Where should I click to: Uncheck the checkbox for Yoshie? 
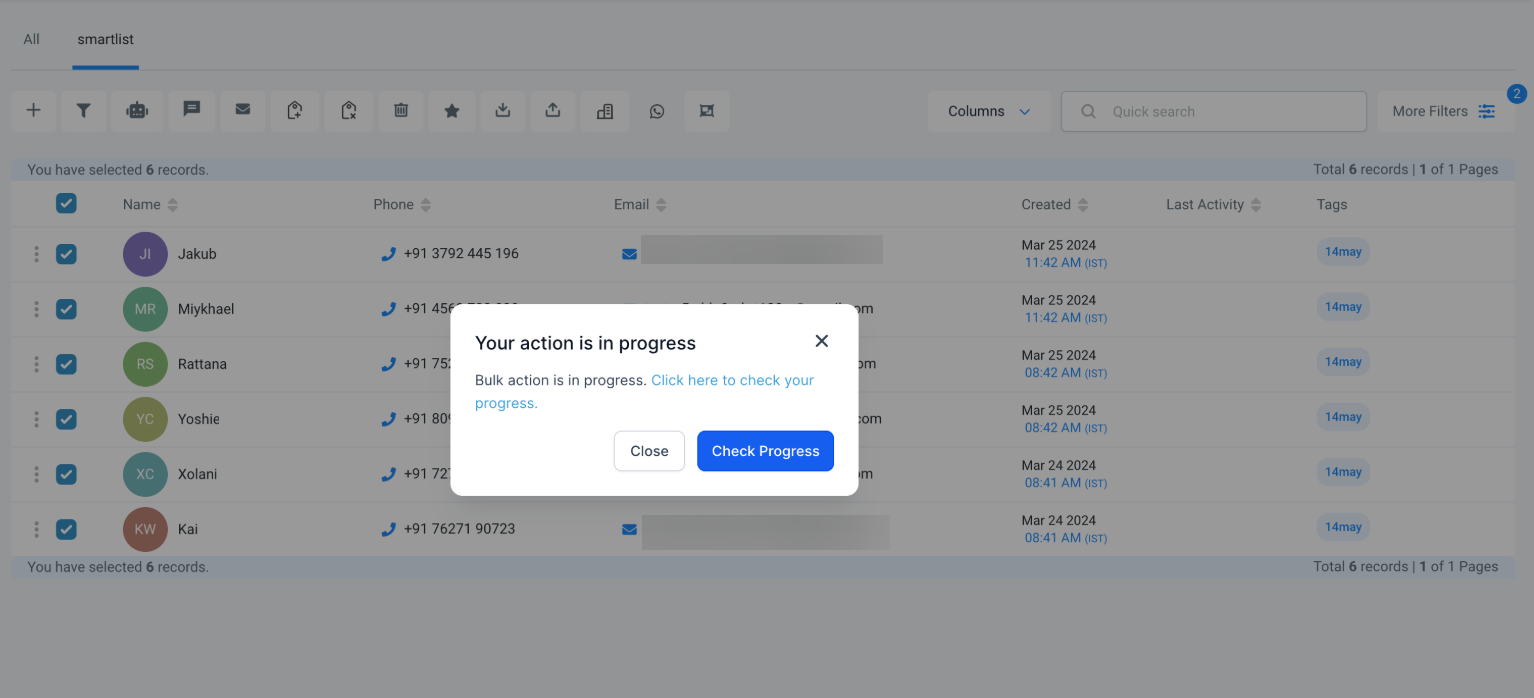(x=66, y=419)
